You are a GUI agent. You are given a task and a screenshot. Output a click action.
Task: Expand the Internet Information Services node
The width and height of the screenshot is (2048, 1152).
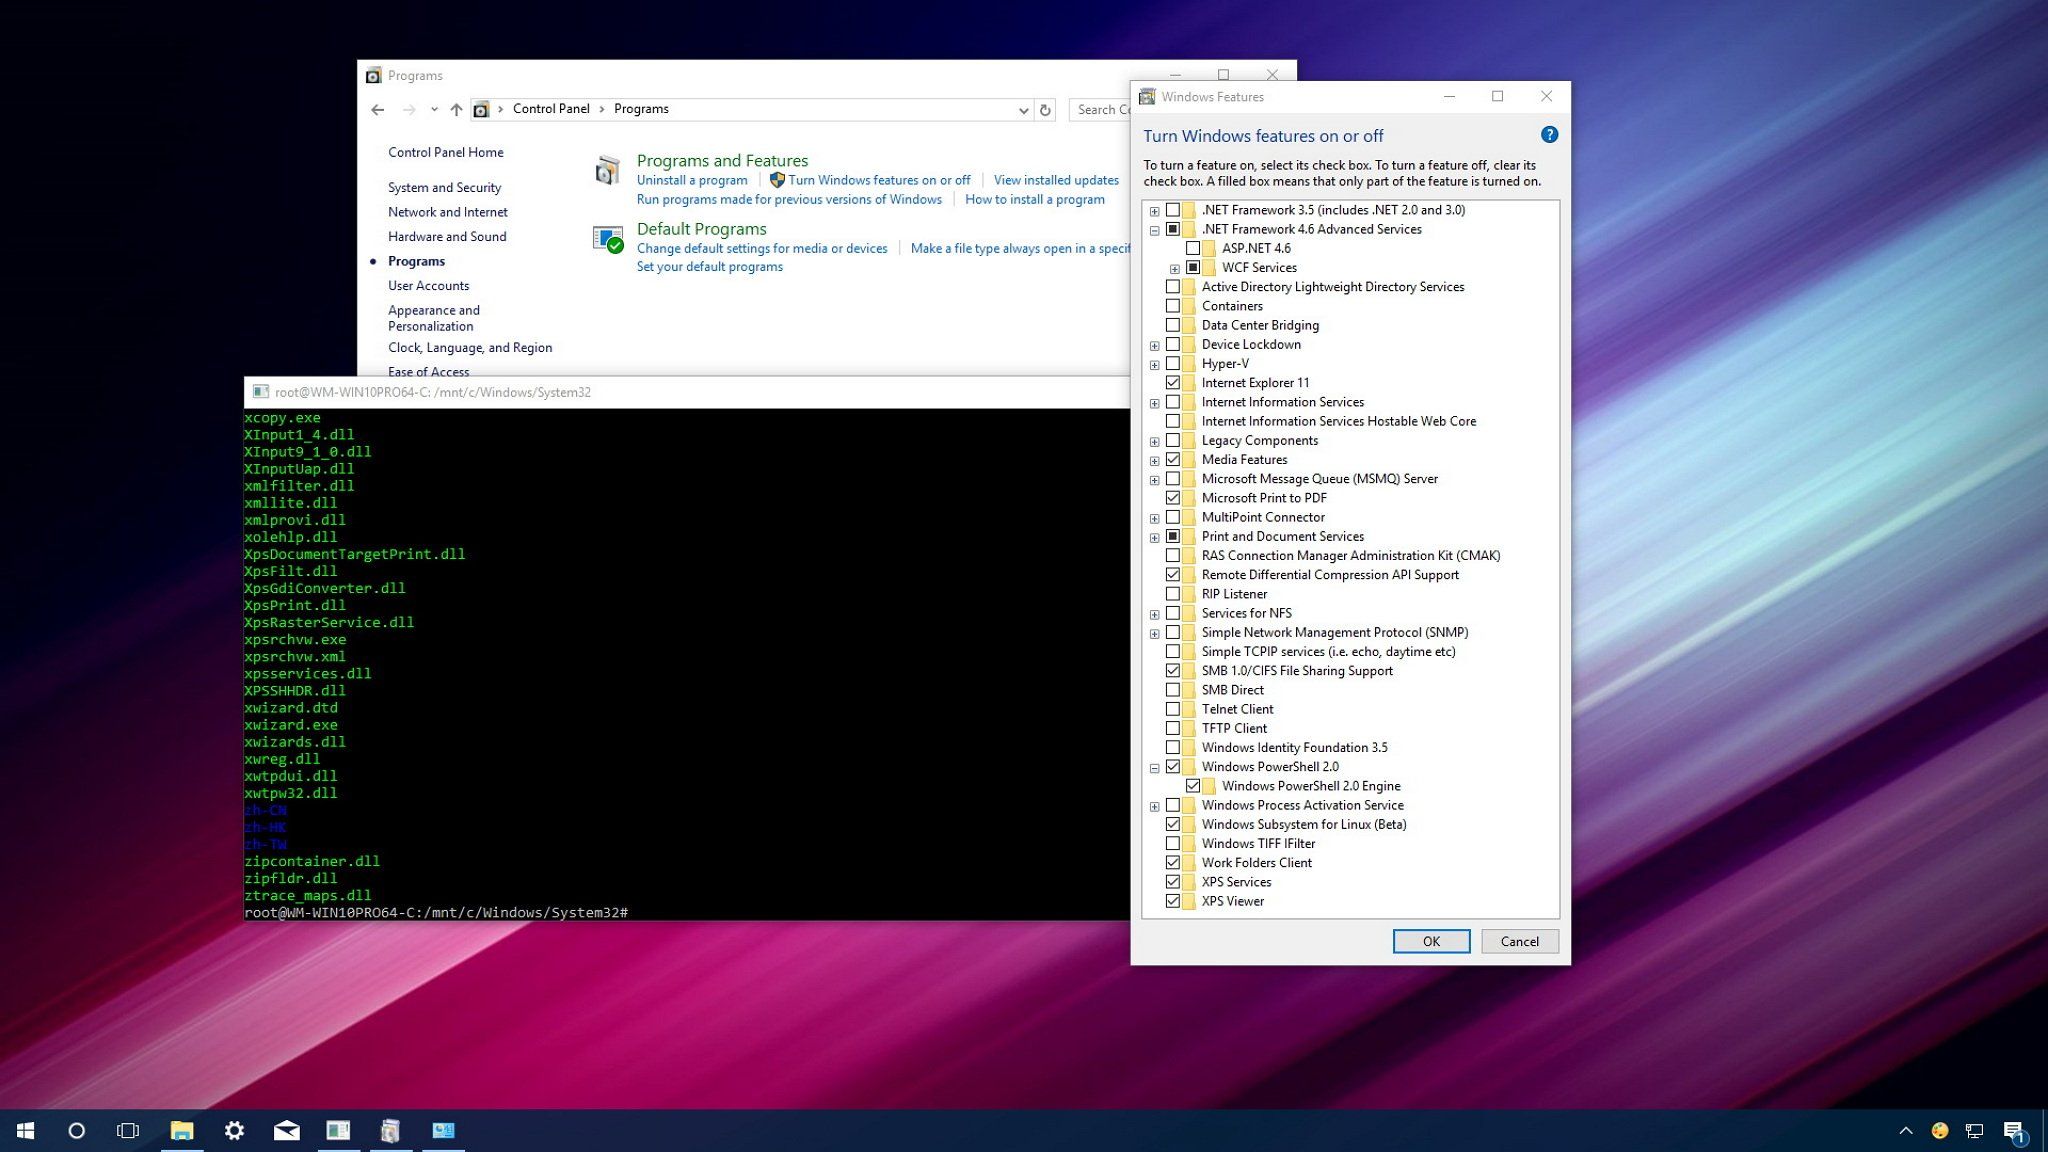(1155, 401)
